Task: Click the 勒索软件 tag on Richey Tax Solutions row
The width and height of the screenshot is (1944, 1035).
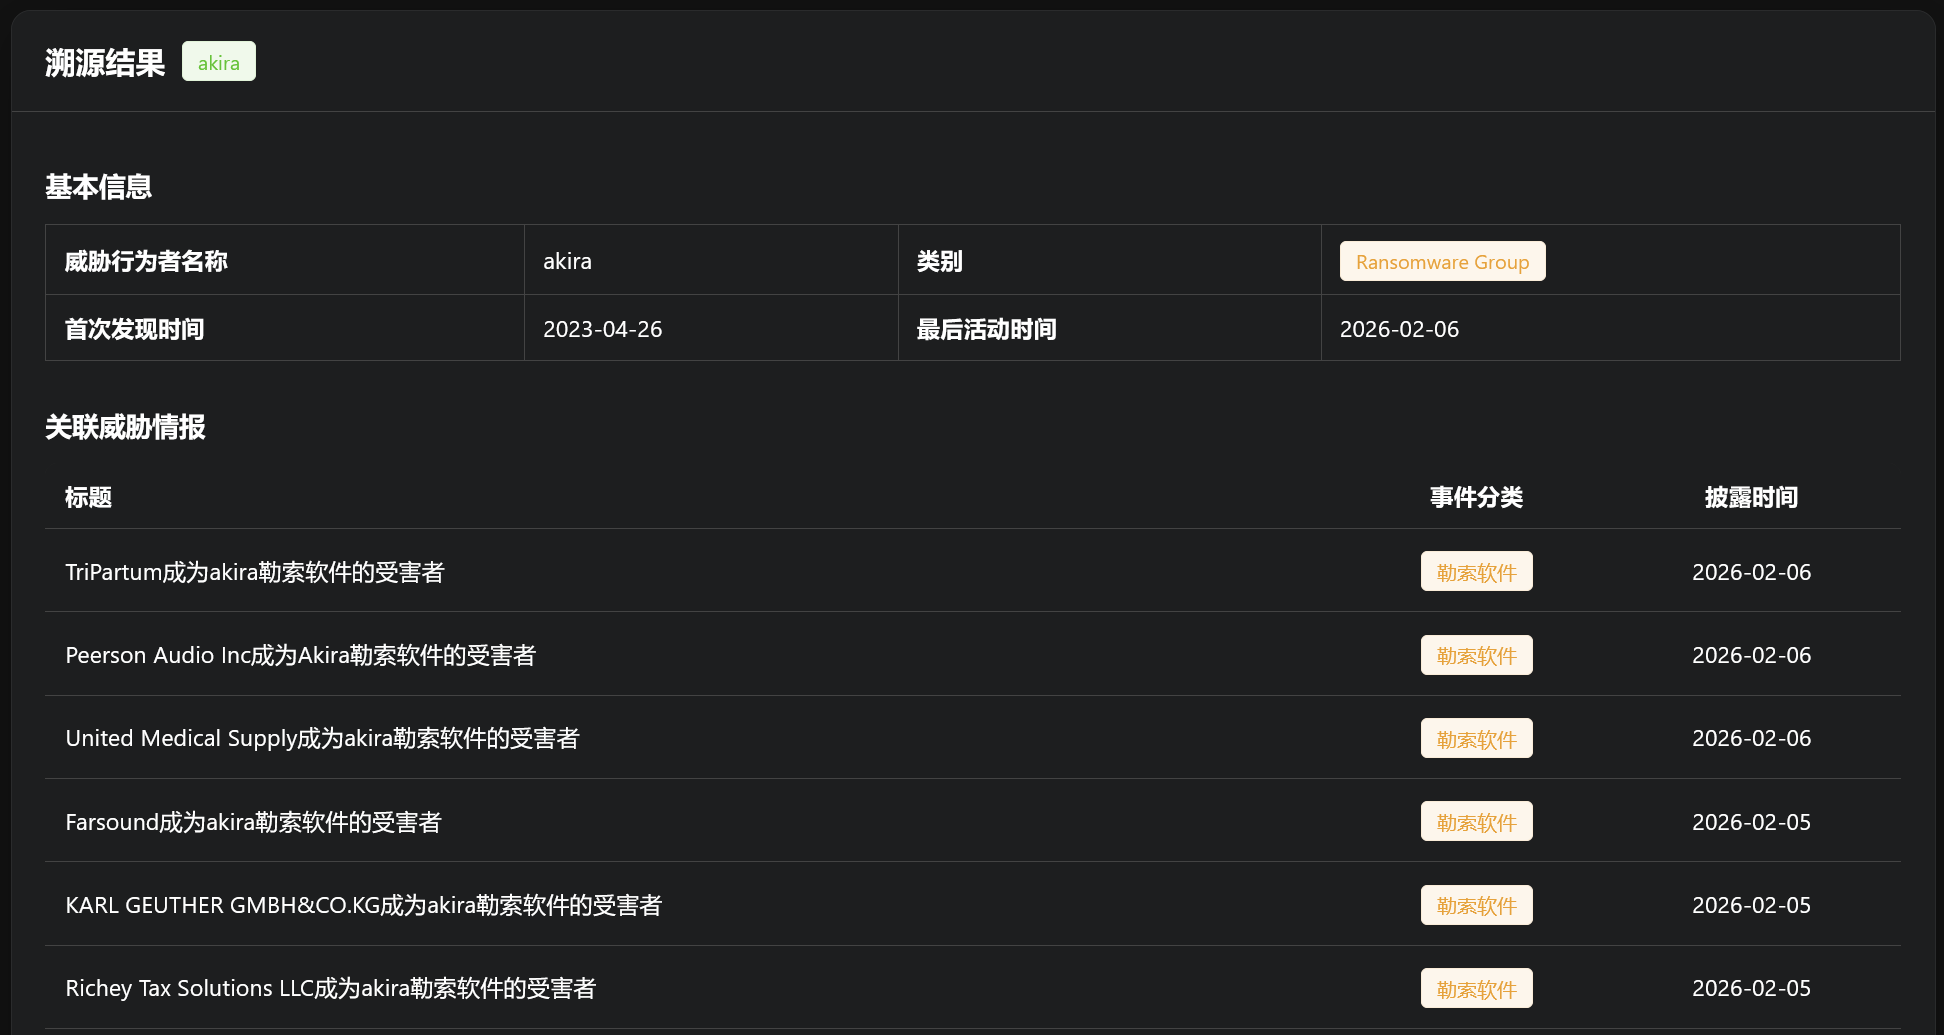Action: 1476,988
